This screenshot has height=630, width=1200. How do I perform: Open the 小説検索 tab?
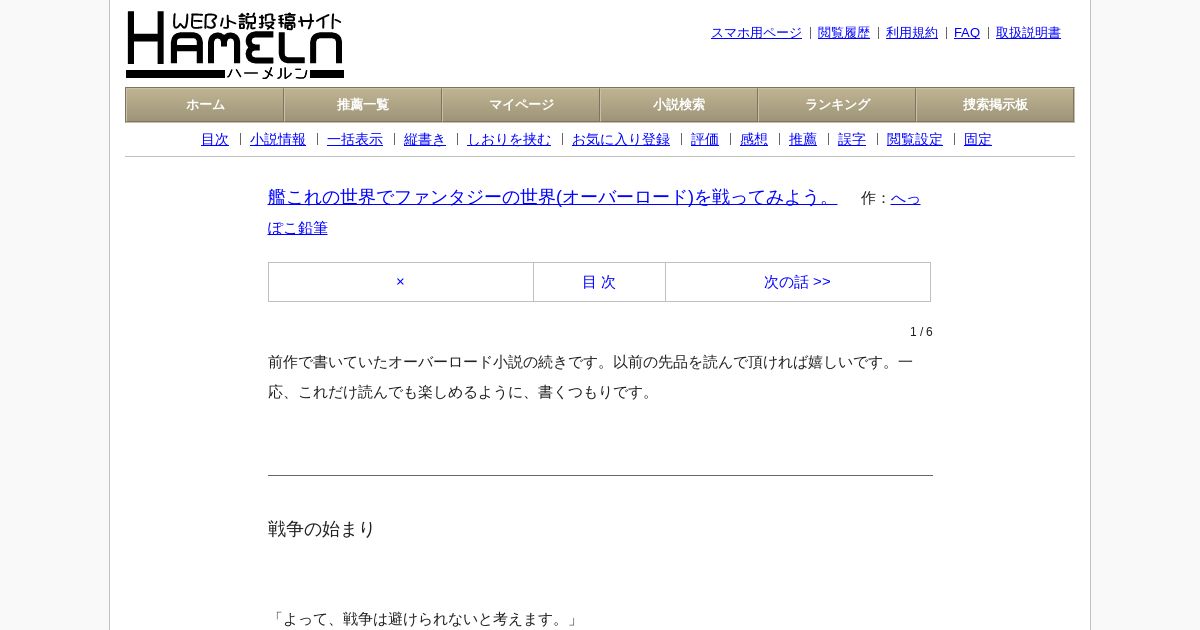(679, 105)
